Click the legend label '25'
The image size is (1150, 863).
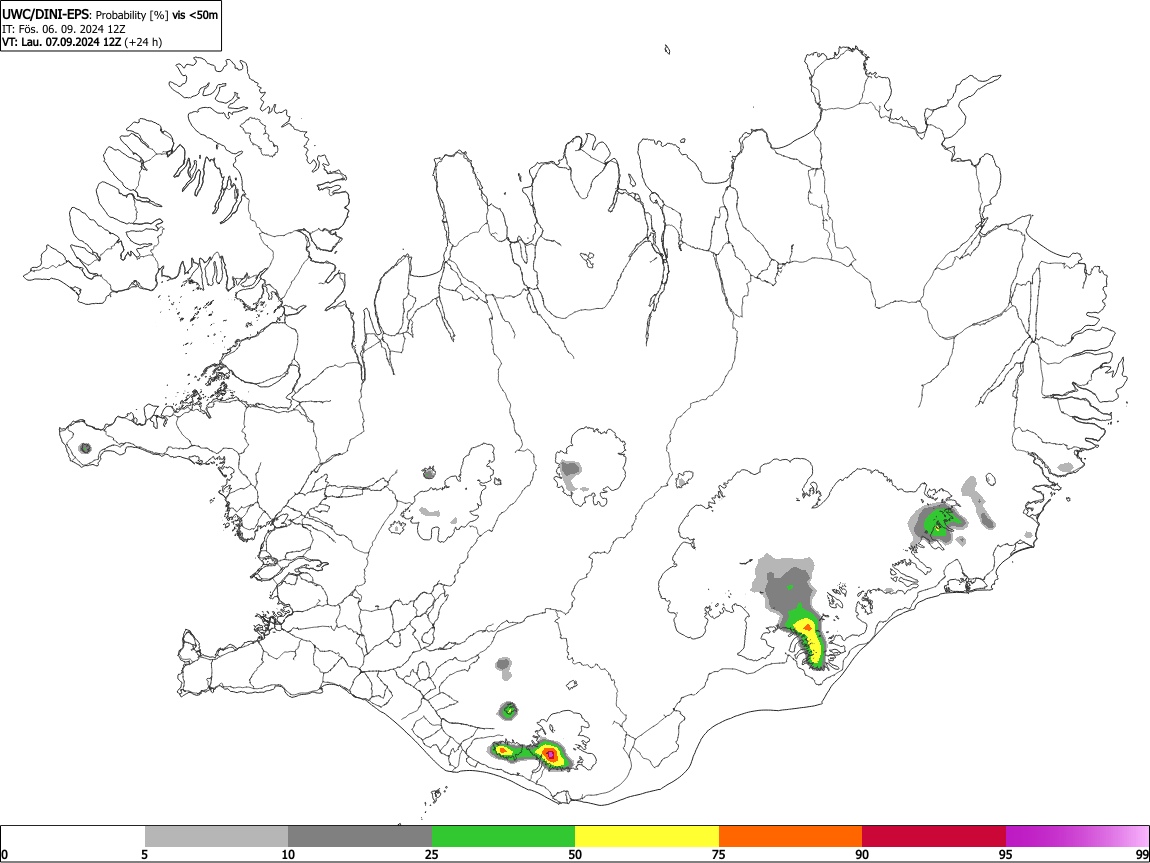[432, 855]
